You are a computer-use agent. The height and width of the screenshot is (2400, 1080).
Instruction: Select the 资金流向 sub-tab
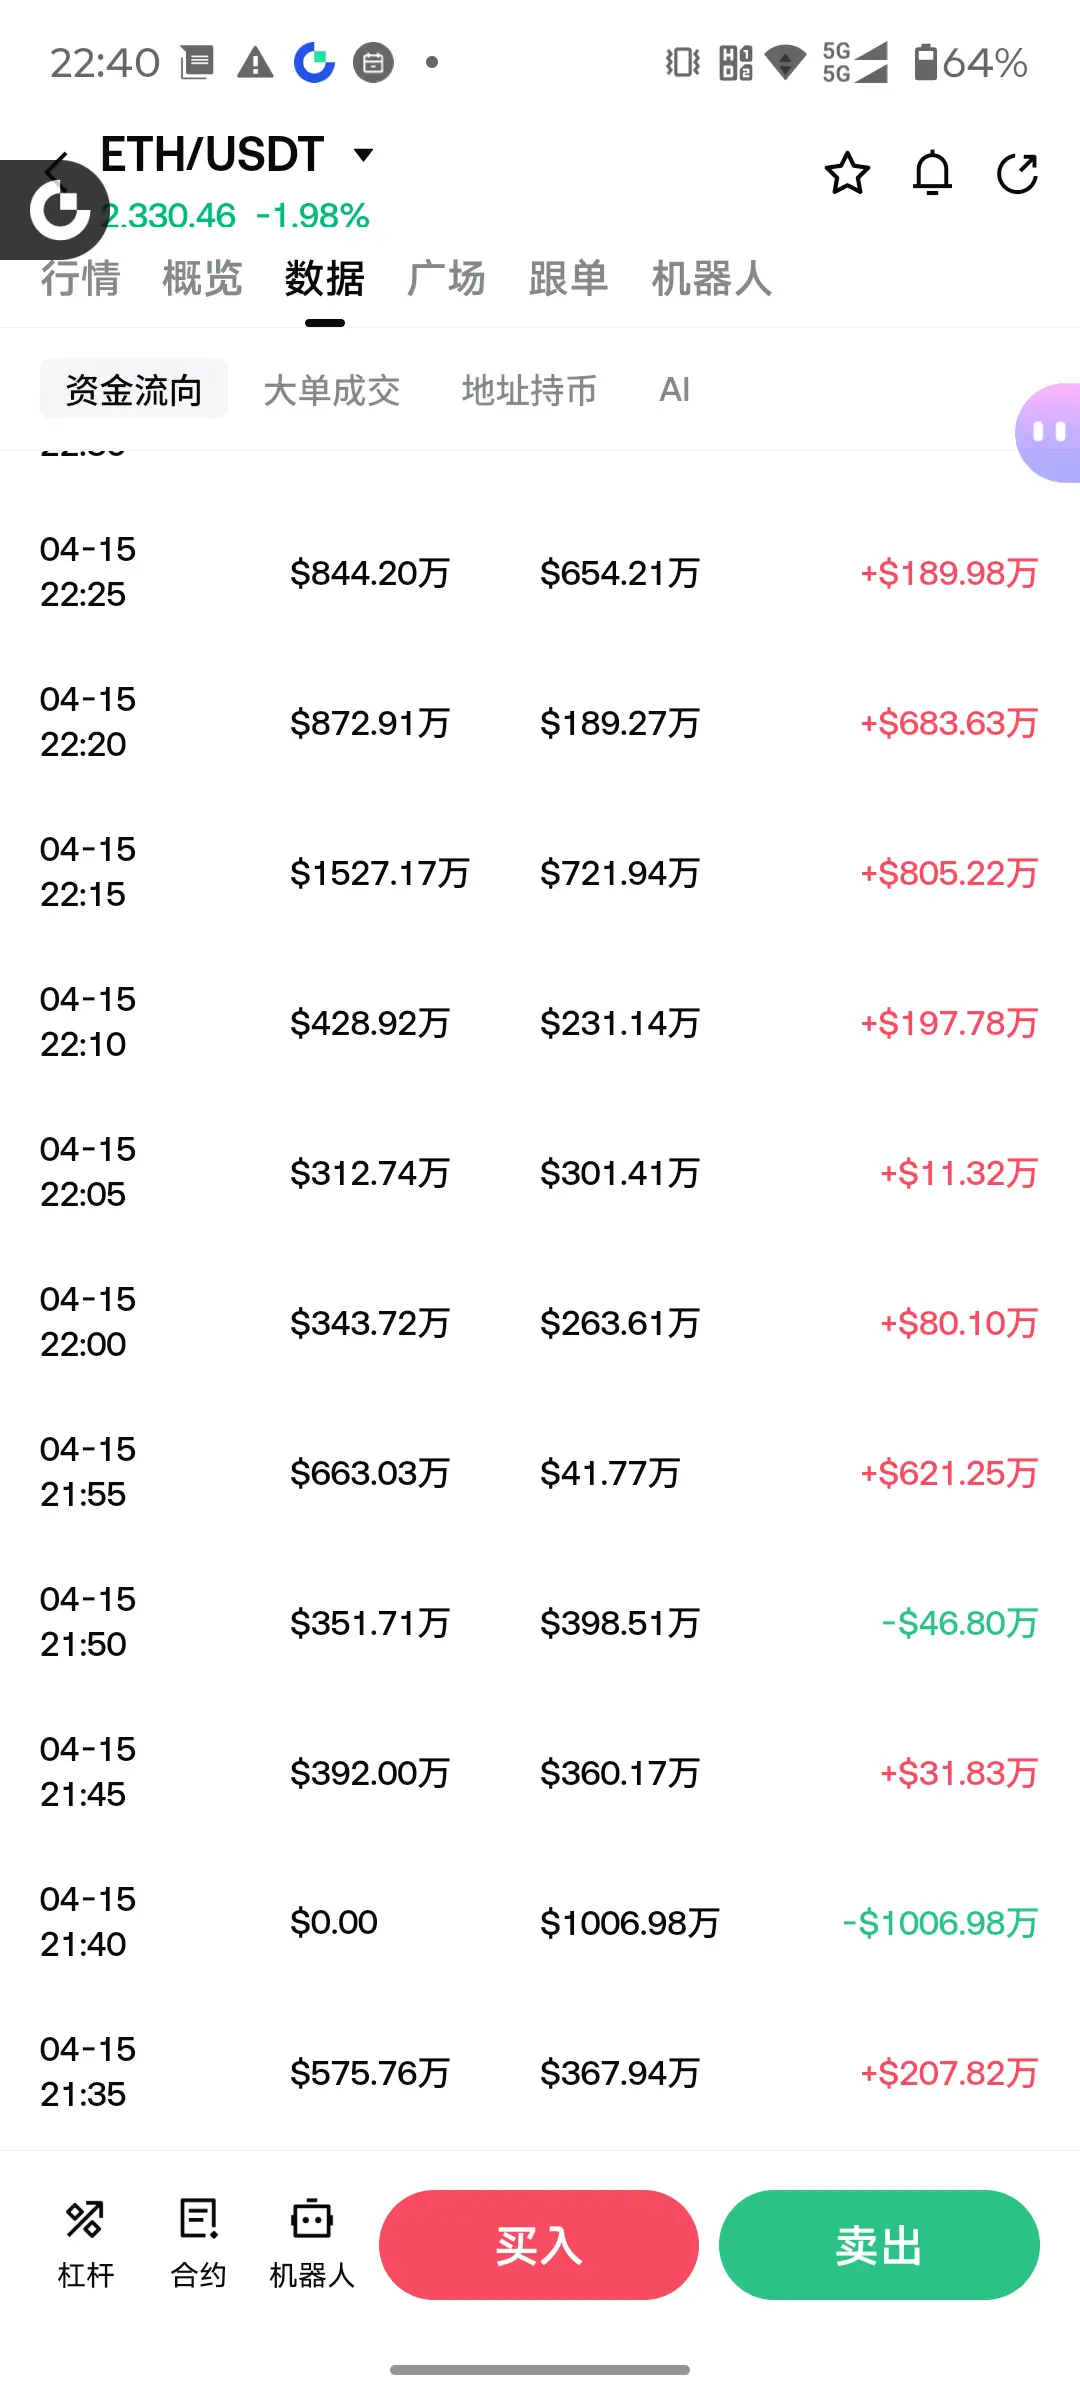[x=134, y=389]
